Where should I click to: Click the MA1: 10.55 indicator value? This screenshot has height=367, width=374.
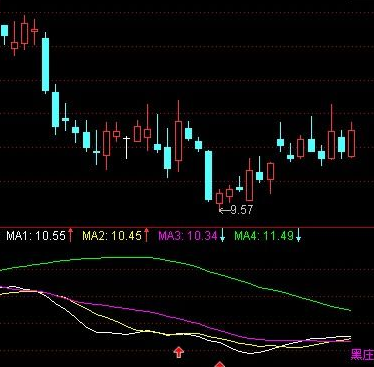(36, 236)
